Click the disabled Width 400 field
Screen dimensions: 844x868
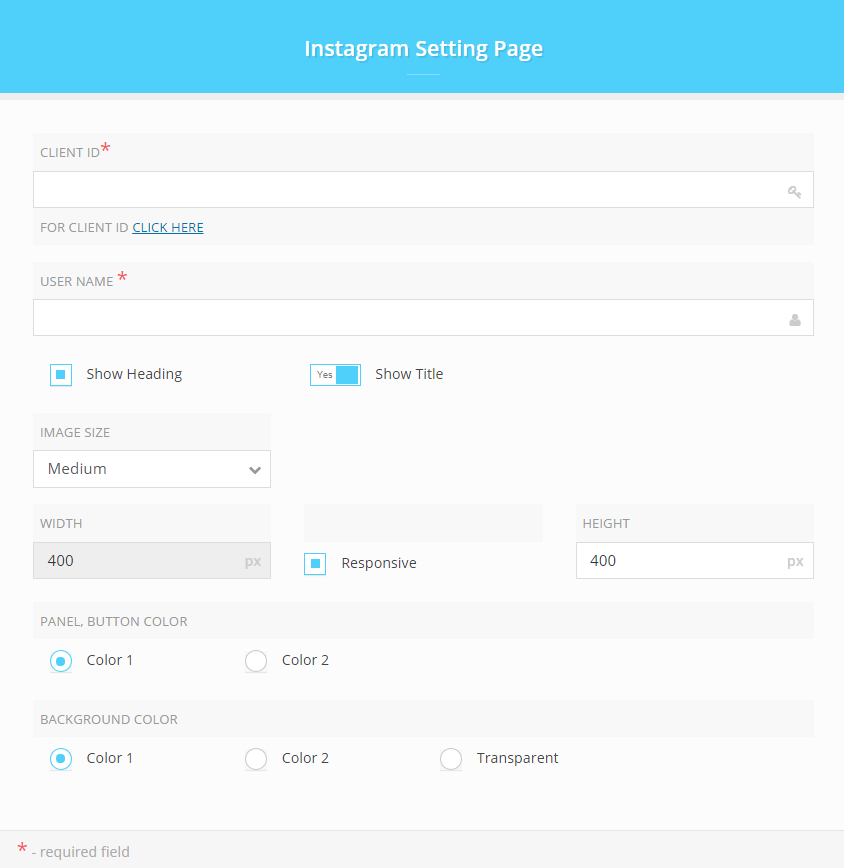[x=152, y=560]
